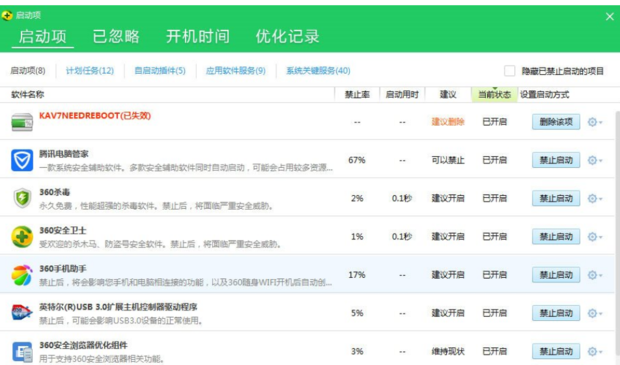This screenshot has width=620, height=365.
Task: Sort by the 软件名称 column header
Action: click(x=28, y=95)
